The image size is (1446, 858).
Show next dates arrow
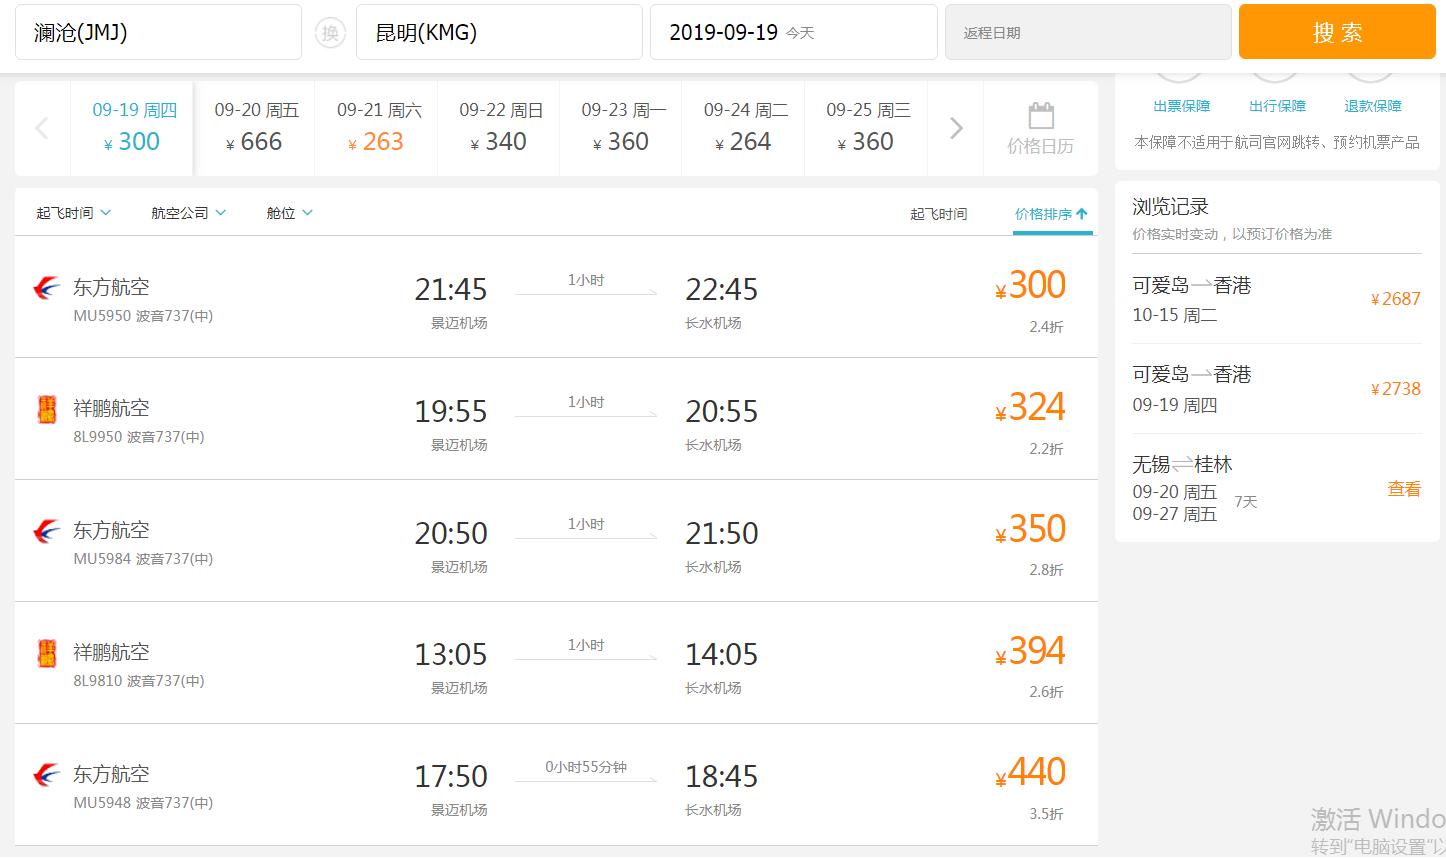956,128
